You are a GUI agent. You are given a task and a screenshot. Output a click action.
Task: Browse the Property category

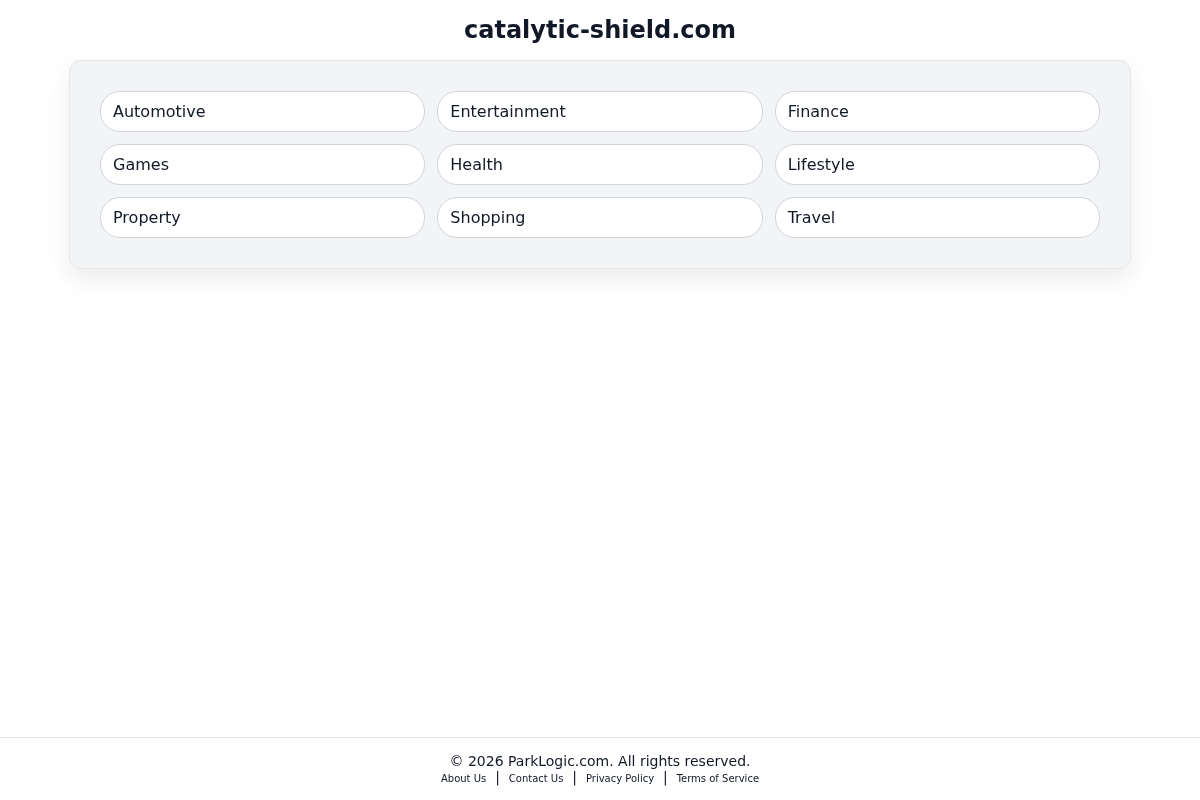pos(262,217)
